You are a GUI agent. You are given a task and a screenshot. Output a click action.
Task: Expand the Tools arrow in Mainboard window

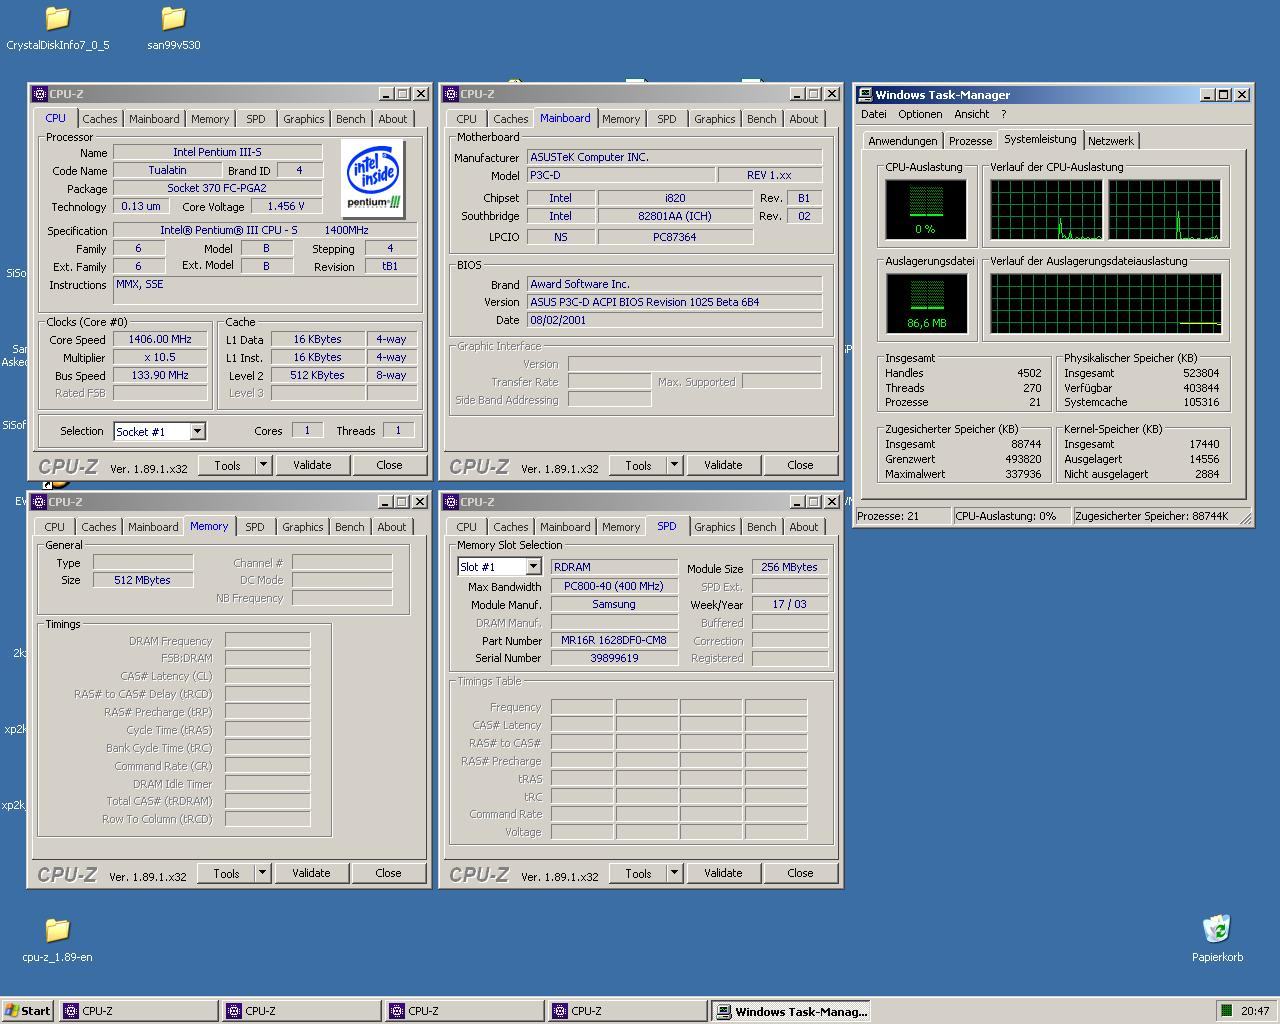point(674,465)
